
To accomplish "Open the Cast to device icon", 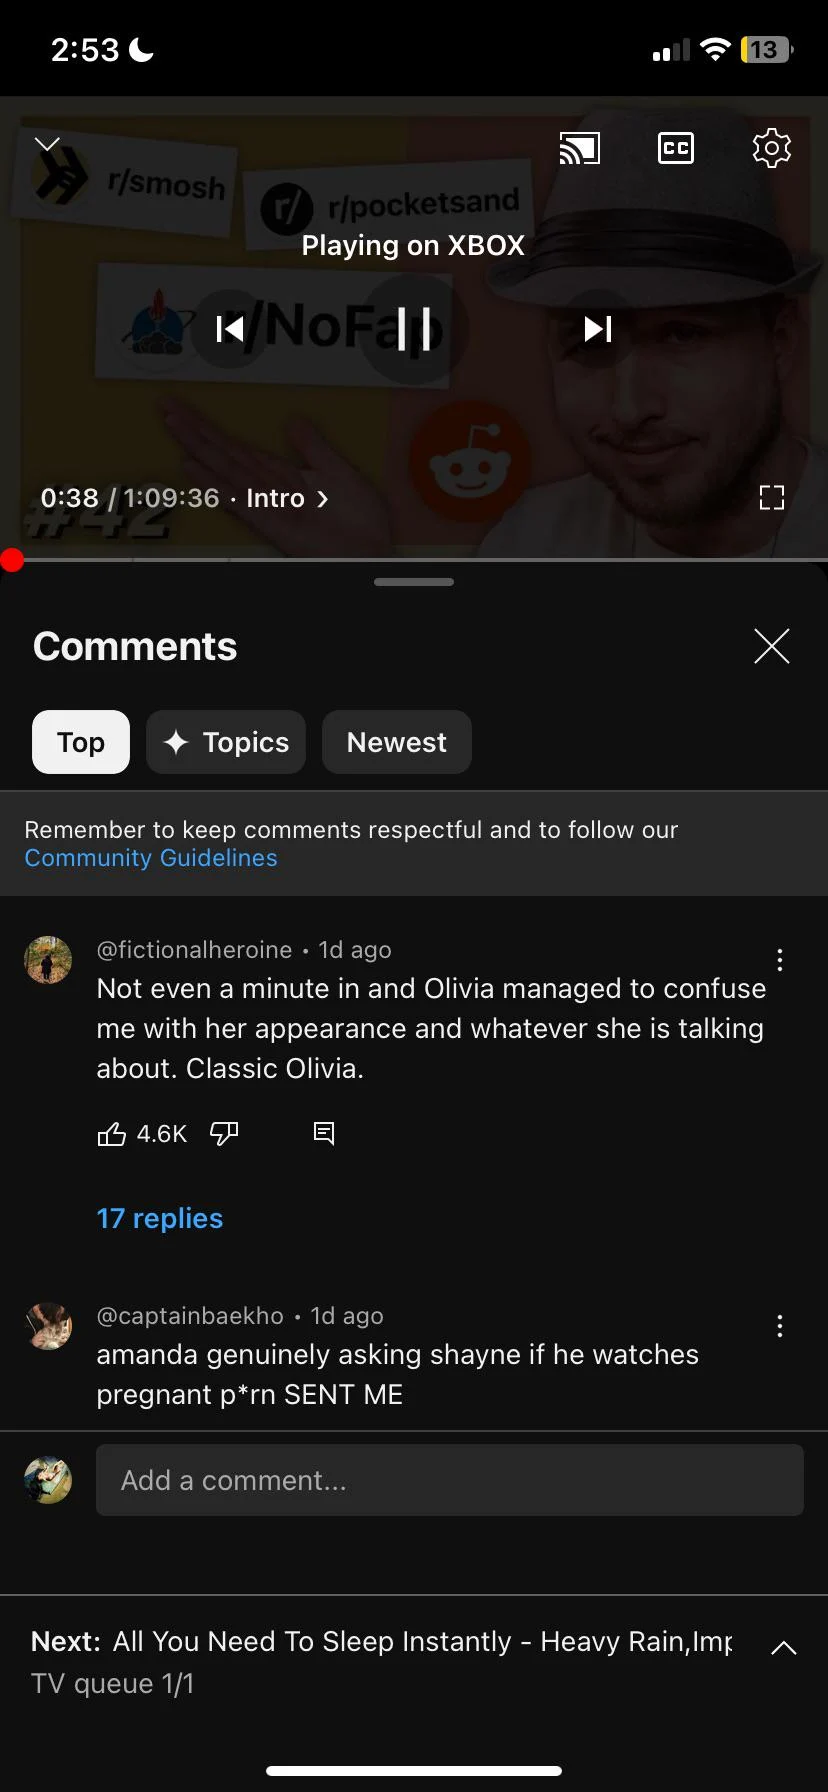I will click(580, 147).
